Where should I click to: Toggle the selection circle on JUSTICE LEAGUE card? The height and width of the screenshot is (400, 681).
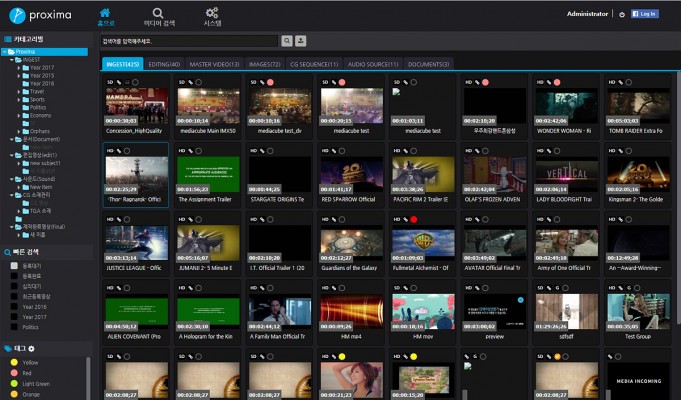(x=127, y=219)
